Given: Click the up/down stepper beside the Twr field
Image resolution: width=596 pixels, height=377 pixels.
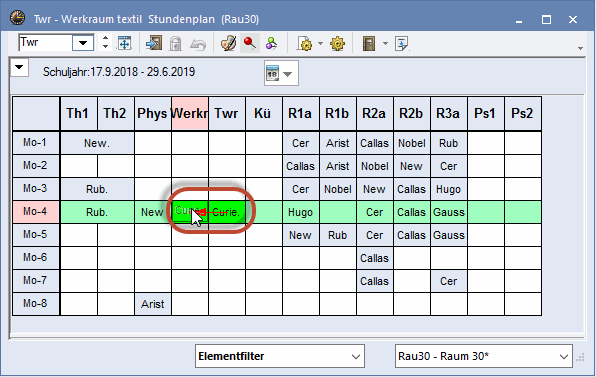Looking at the screenshot, I should click(105, 43).
